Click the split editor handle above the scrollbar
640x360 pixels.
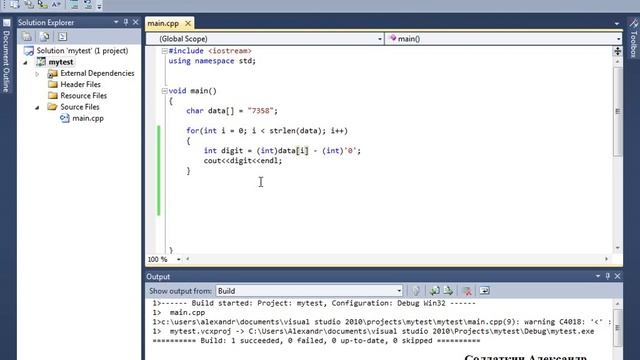click(x=618, y=51)
